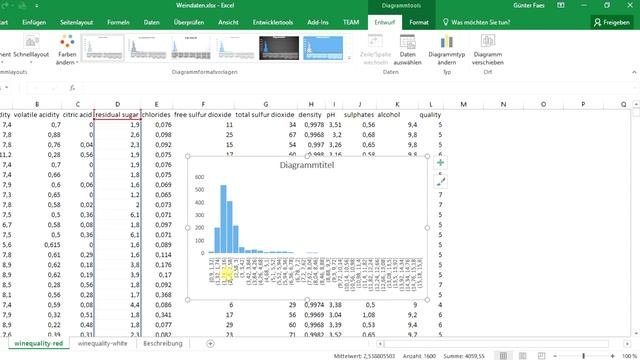Image resolution: width=640 pixels, height=360 pixels.
Task: Open Quick Access Toolbar customize dropdown
Action: 37,6
